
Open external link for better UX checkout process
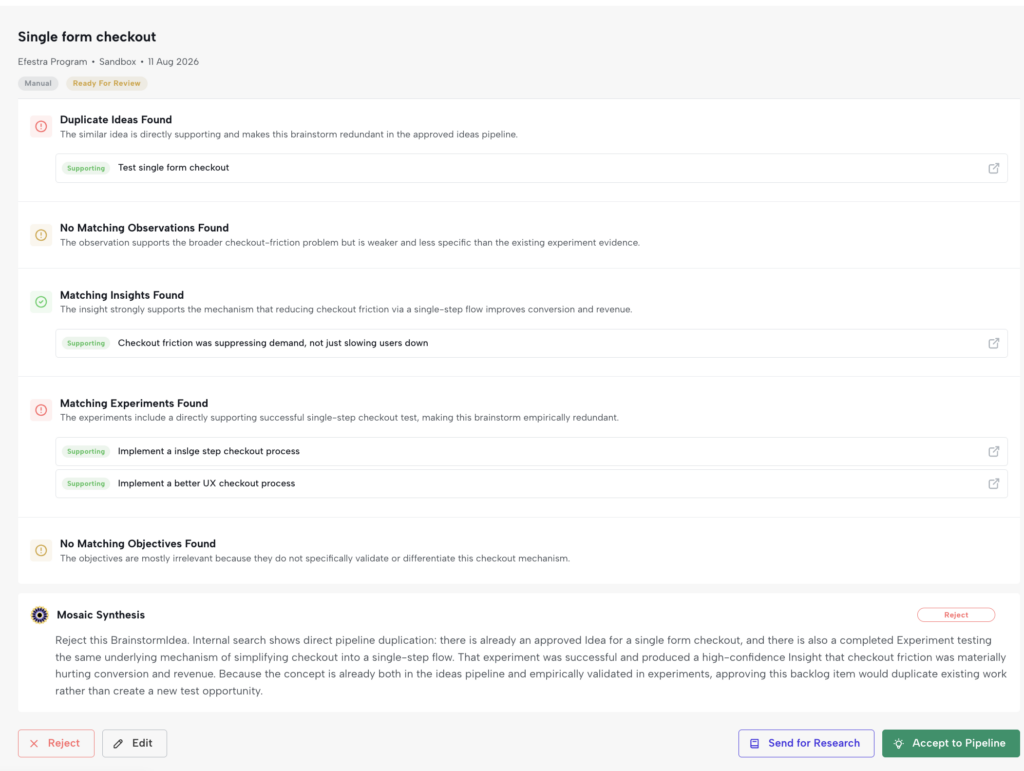point(993,484)
